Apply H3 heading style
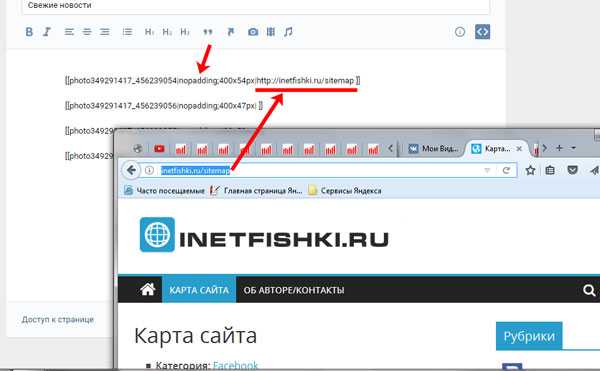 pyautogui.click(x=185, y=32)
